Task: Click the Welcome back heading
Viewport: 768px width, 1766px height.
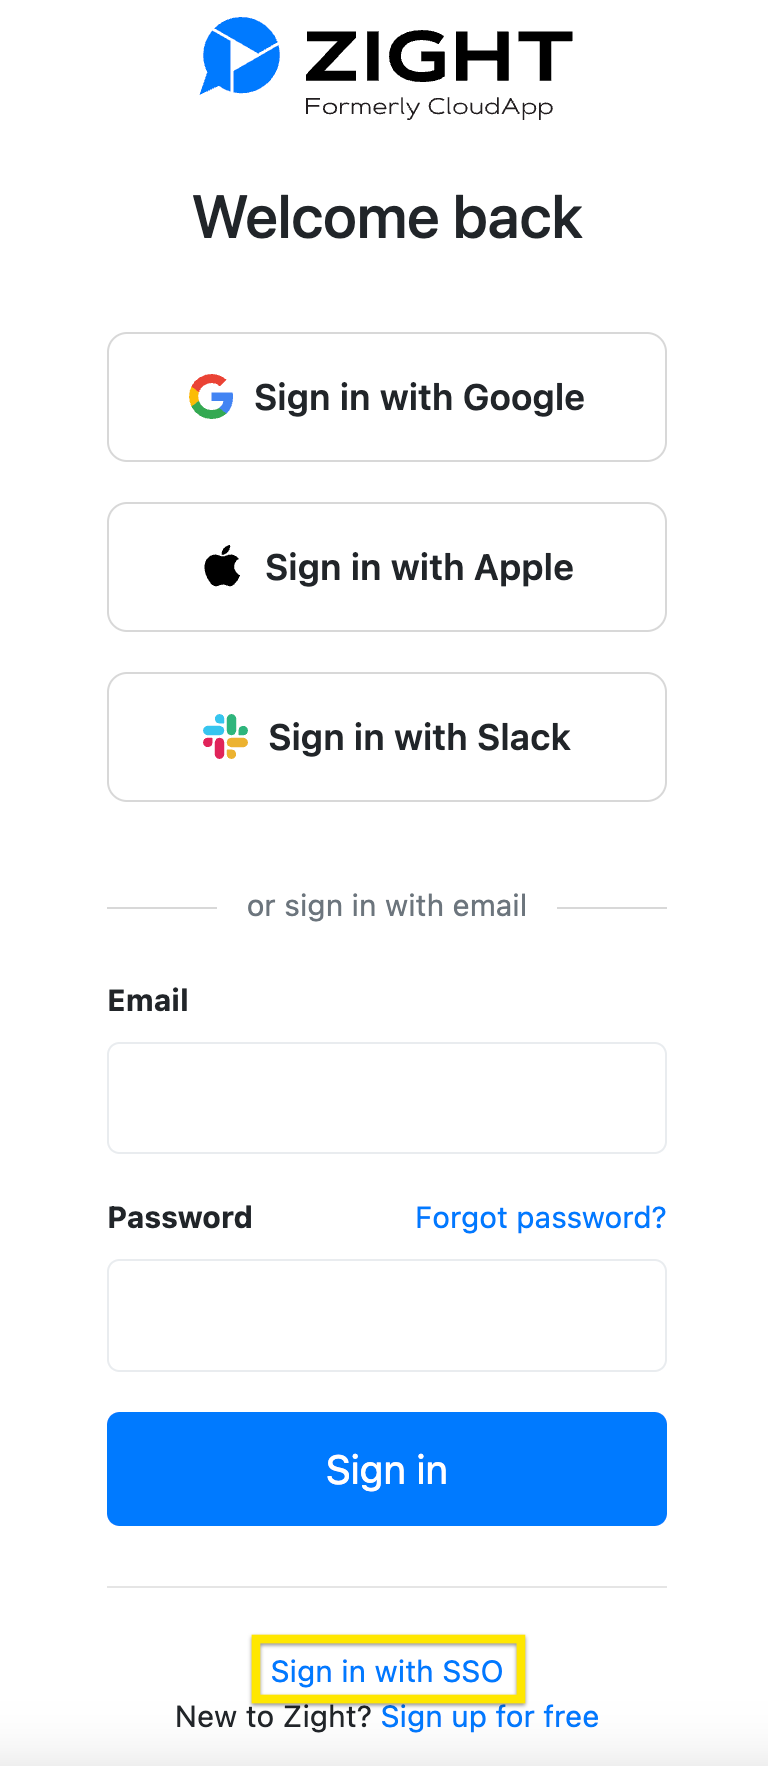Action: (x=387, y=217)
